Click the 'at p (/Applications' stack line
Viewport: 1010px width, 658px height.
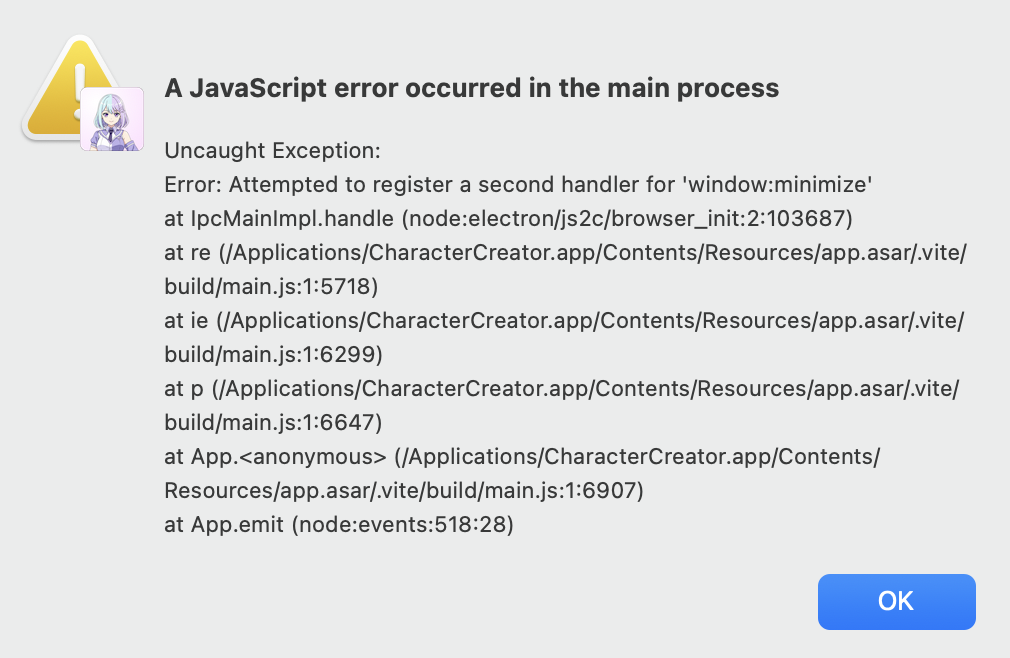coord(561,389)
